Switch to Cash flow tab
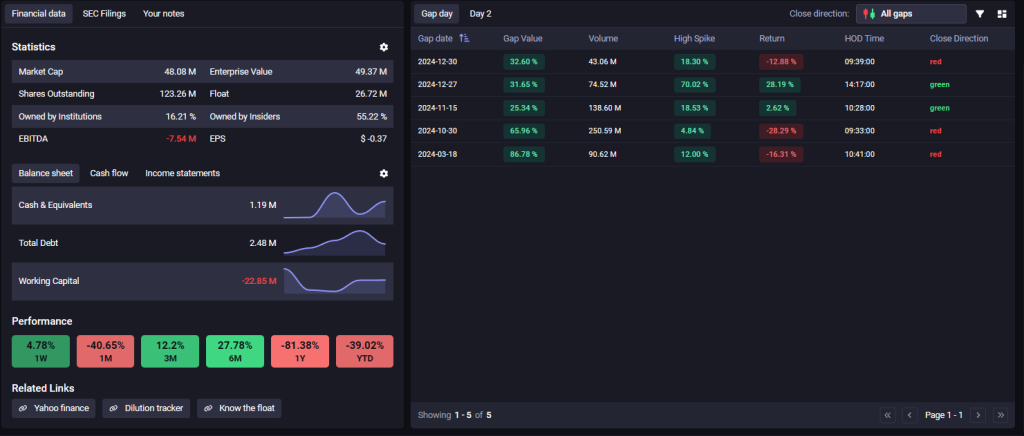The image size is (1024, 436). click(109, 173)
